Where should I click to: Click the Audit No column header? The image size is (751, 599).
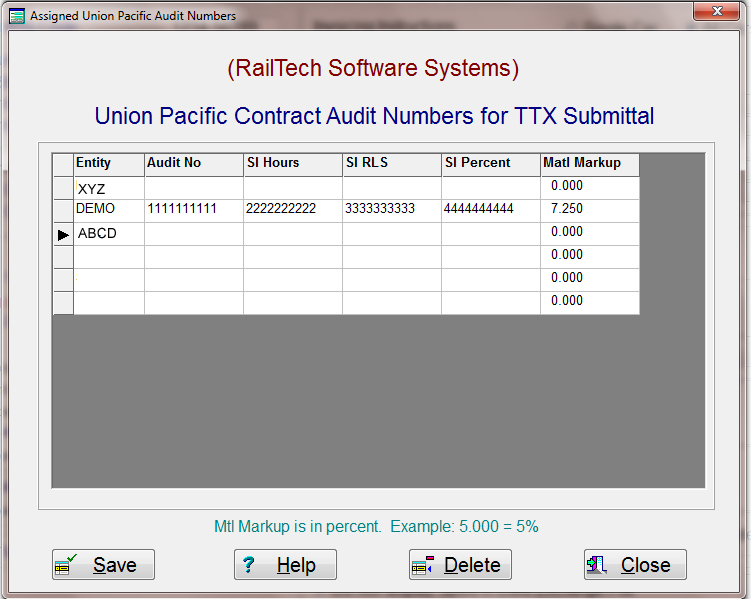[194, 165]
